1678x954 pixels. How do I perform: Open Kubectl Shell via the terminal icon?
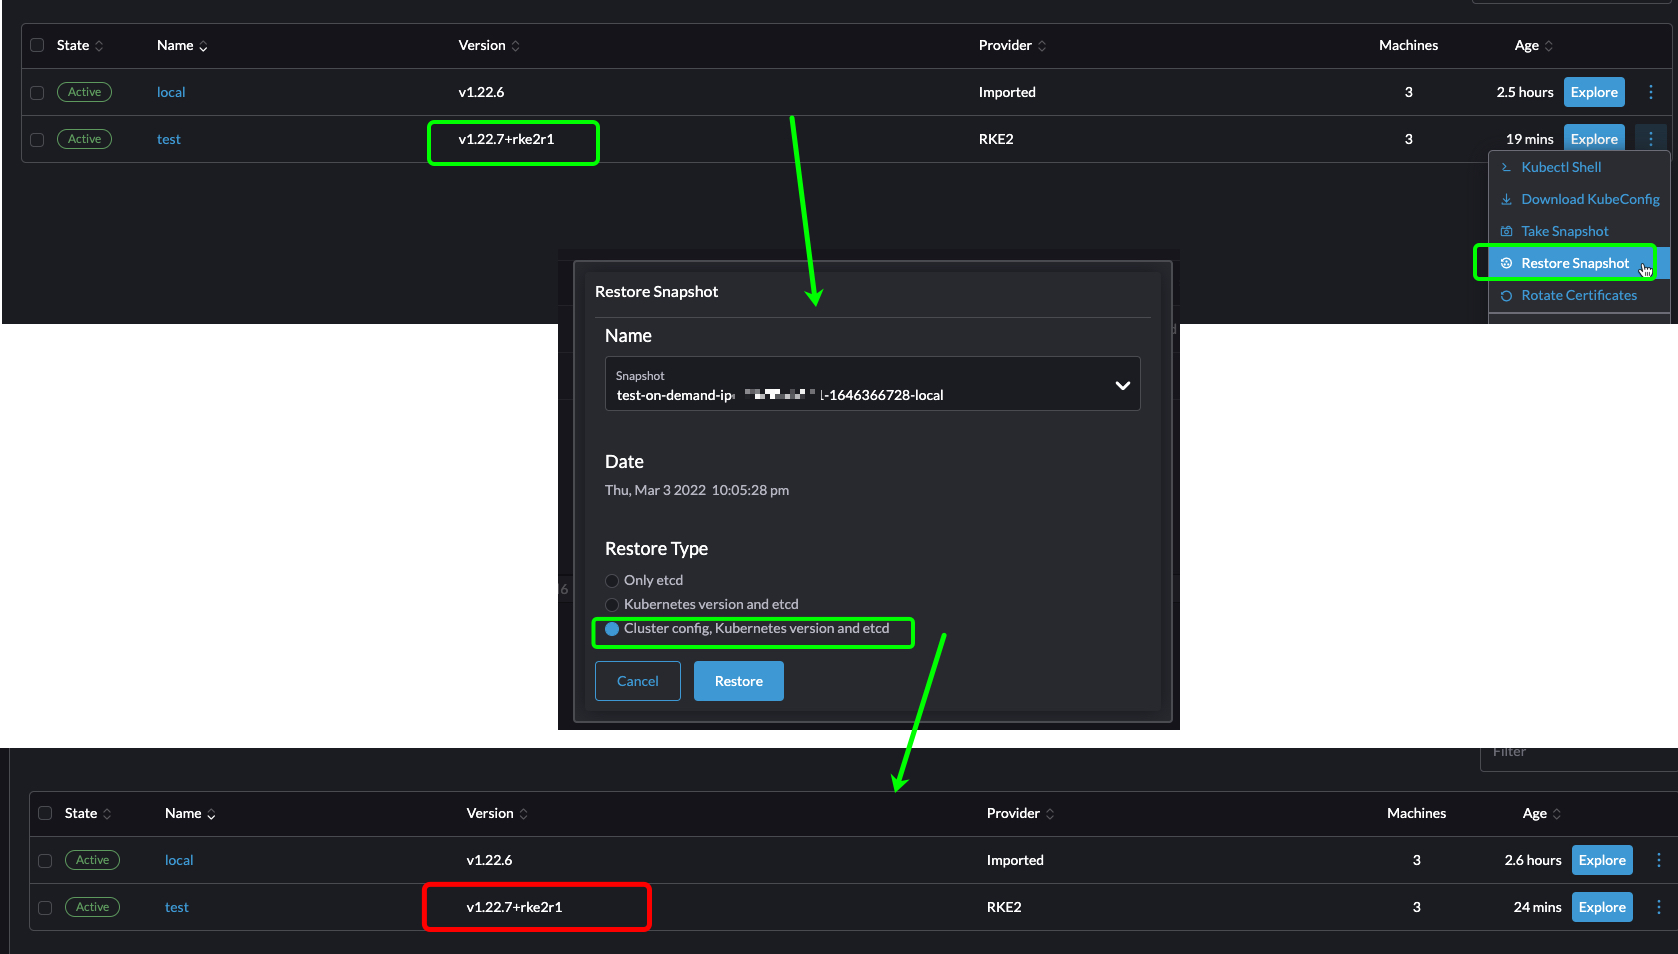click(x=1507, y=167)
